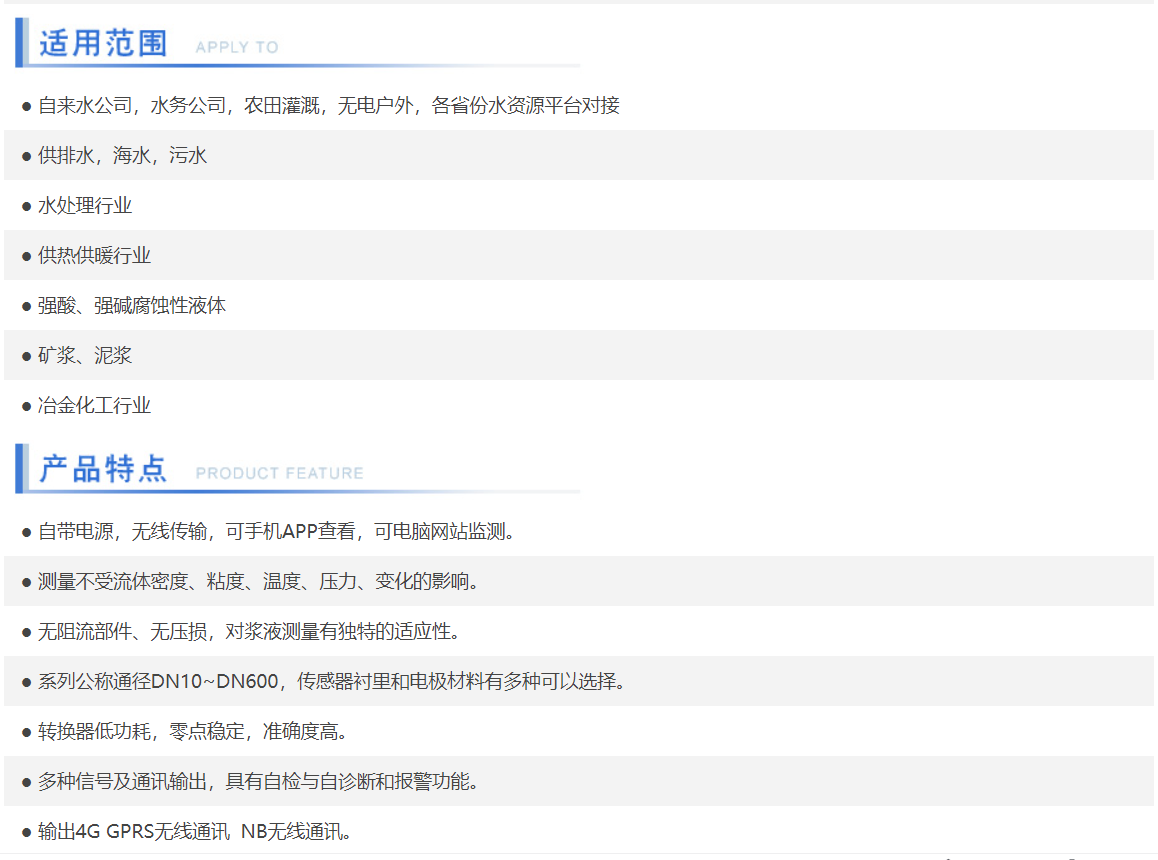Select the 冶金化工行业 list item

[x=94, y=405]
